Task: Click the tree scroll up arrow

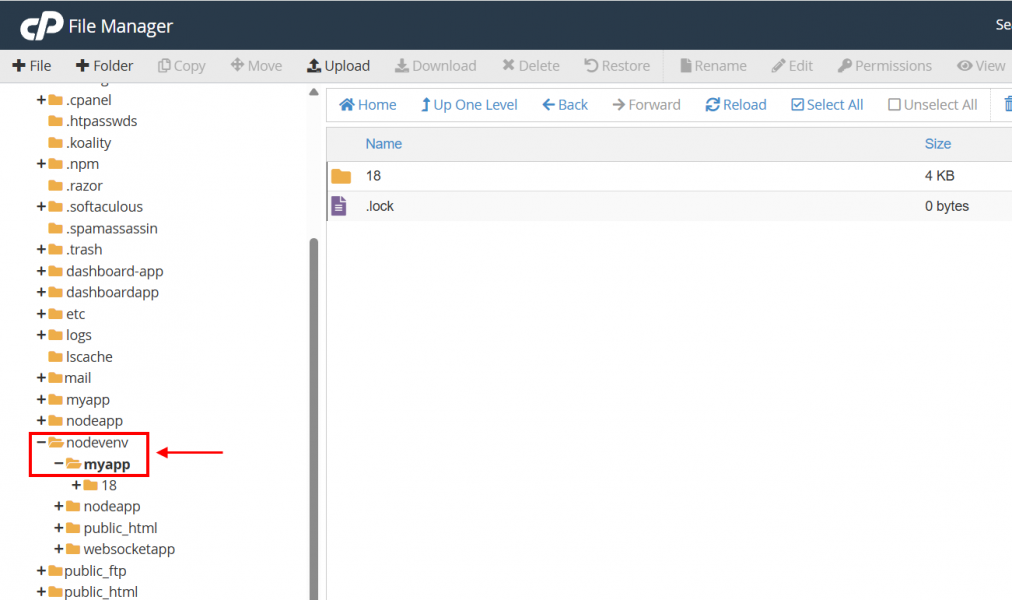Action: tap(314, 92)
